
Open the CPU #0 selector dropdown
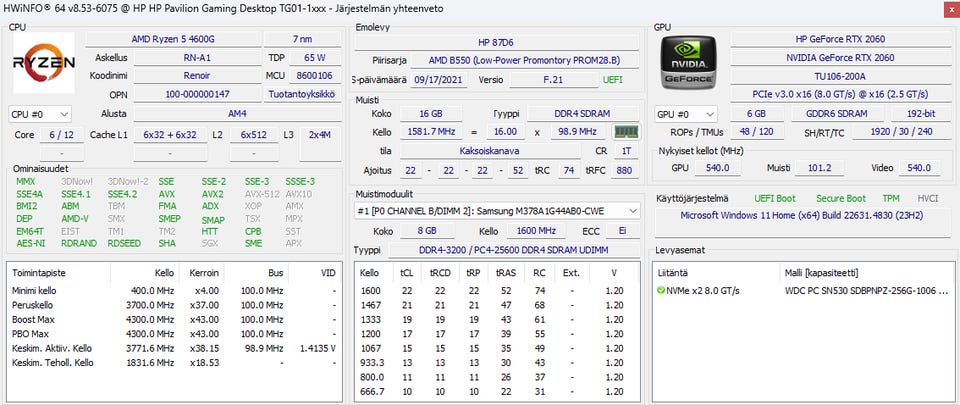pos(40,114)
